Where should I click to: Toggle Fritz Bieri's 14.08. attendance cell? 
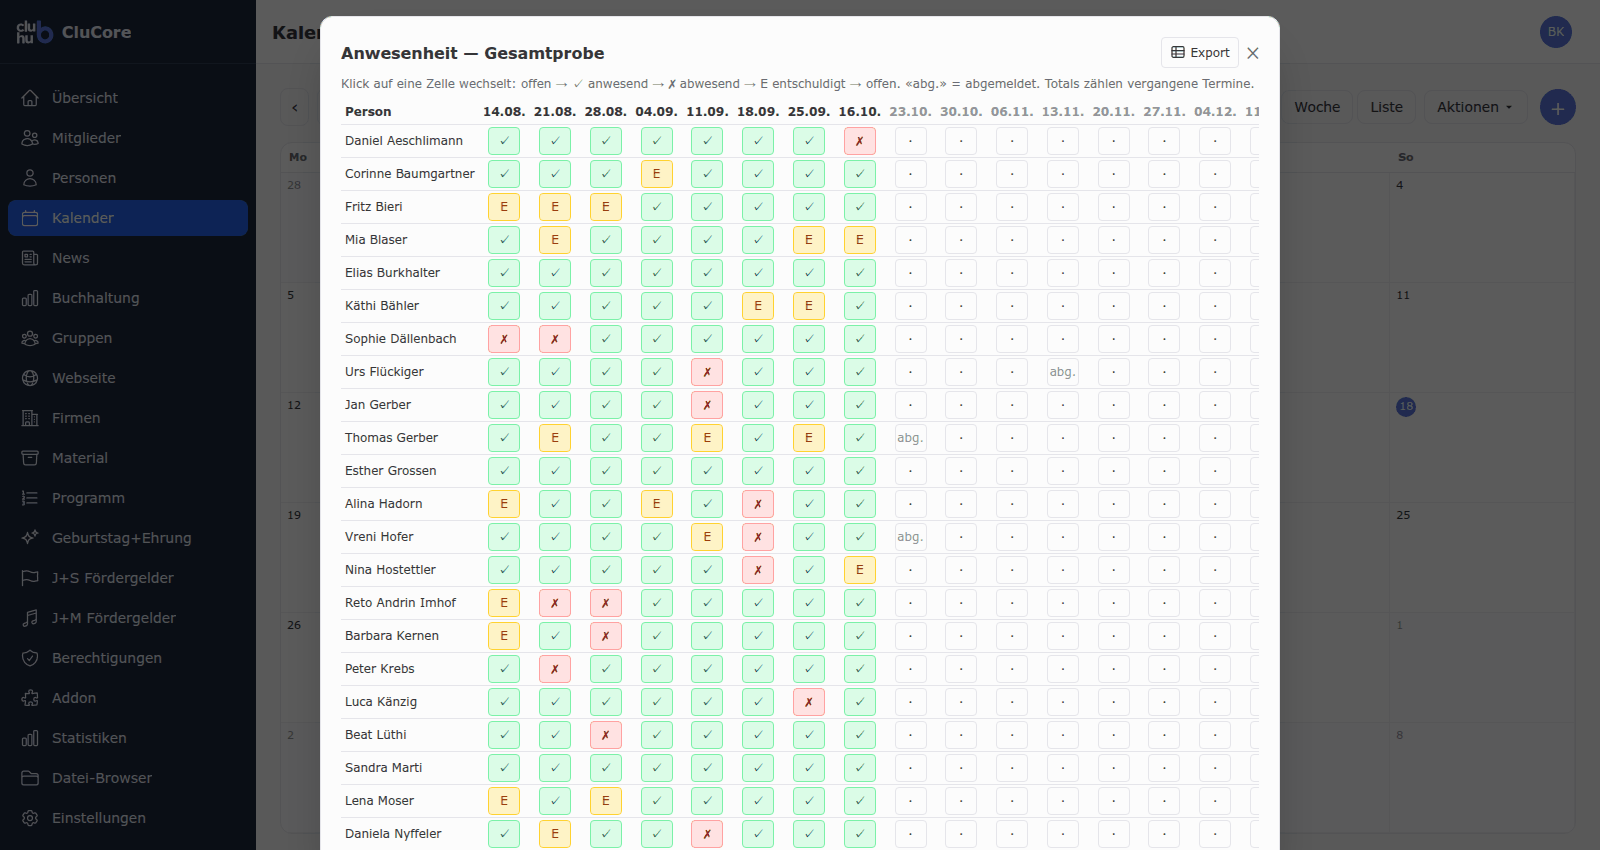click(x=504, y=207)
